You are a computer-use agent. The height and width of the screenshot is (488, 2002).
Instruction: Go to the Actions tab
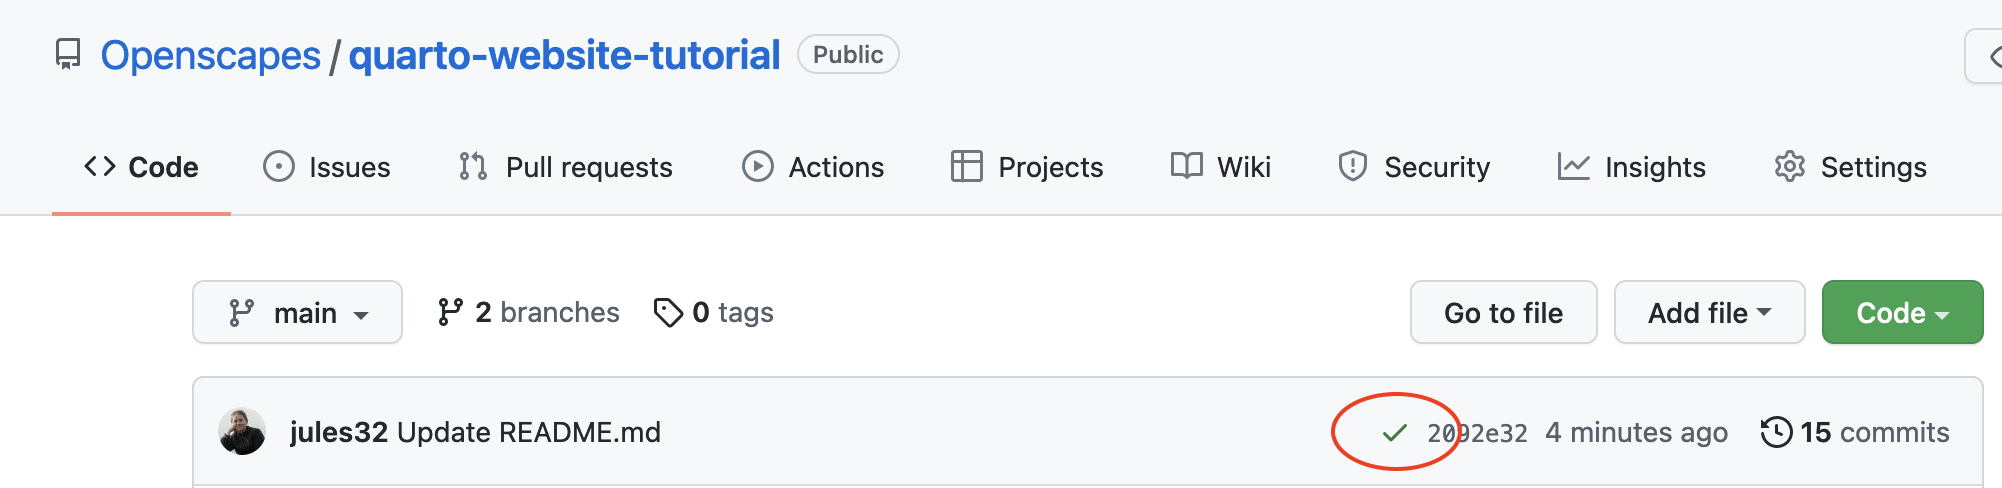tap(813, 167)
